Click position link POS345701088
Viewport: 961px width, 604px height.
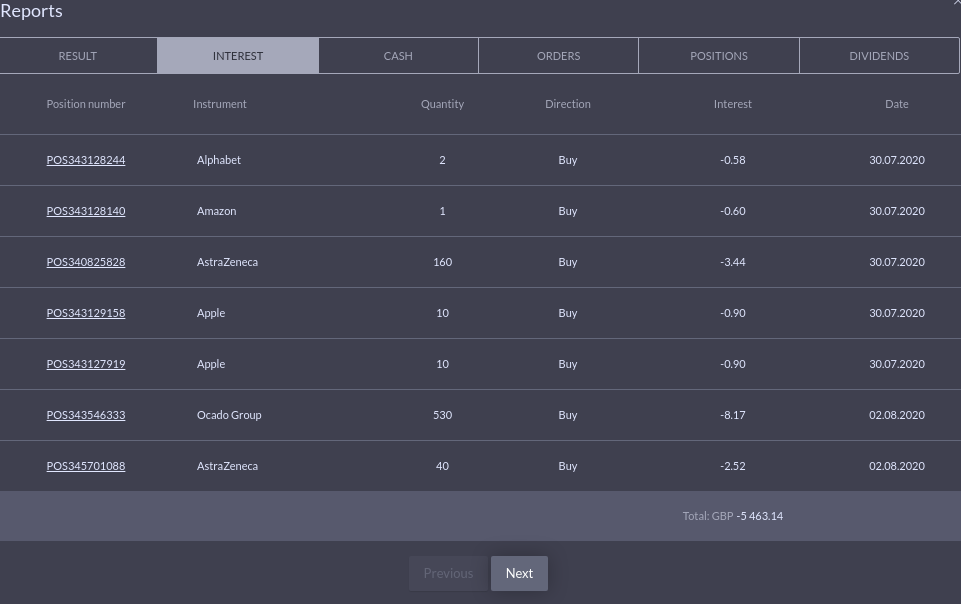tap(86, 466)
